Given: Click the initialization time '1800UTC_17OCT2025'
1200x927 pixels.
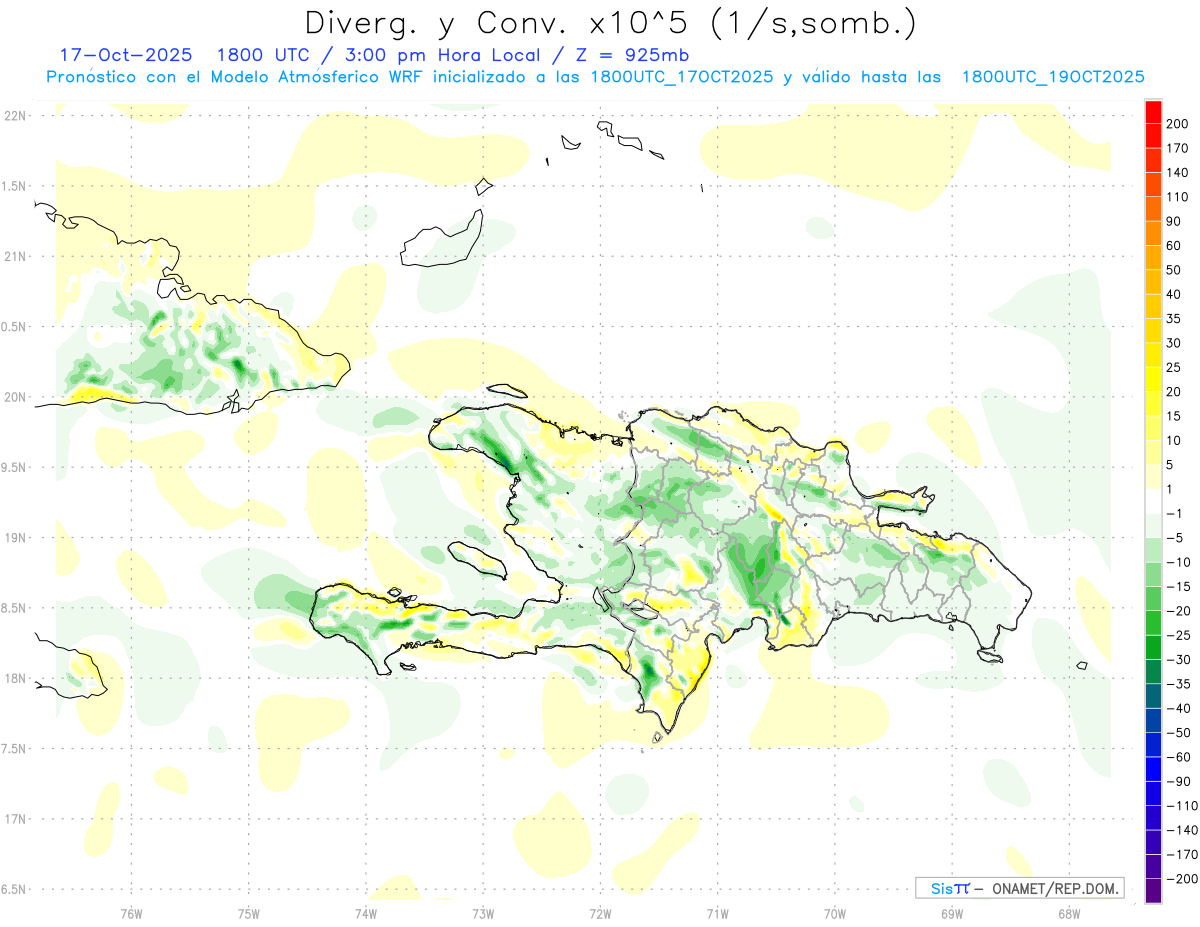Looking at the screenshot, I should 682,77.
